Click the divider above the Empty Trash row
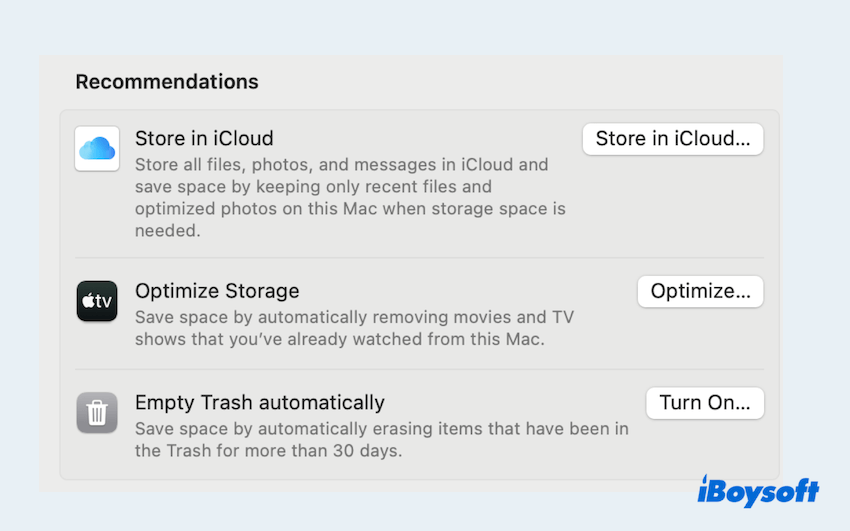 tap(420, 370)
